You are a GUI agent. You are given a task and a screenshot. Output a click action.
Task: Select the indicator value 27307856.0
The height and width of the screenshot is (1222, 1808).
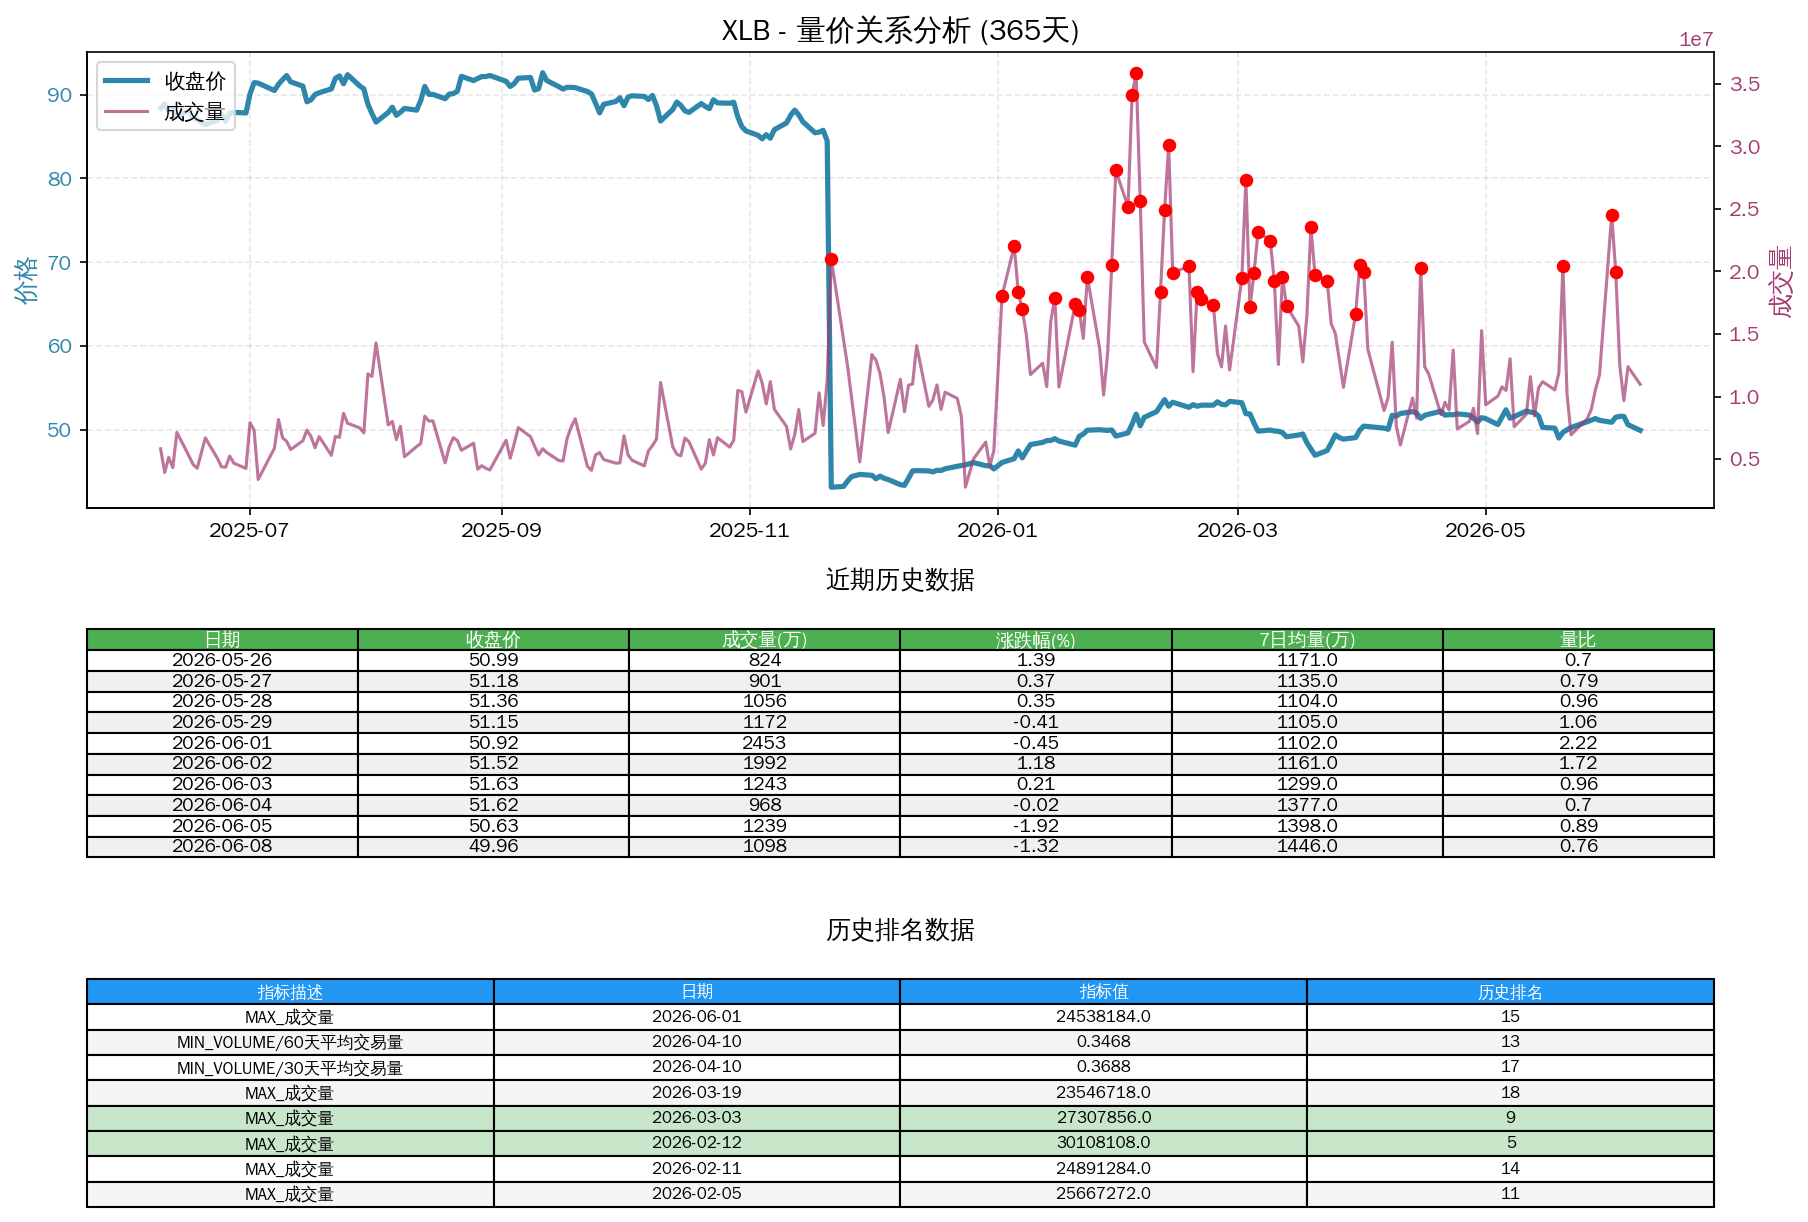tap(1103, 1118)
